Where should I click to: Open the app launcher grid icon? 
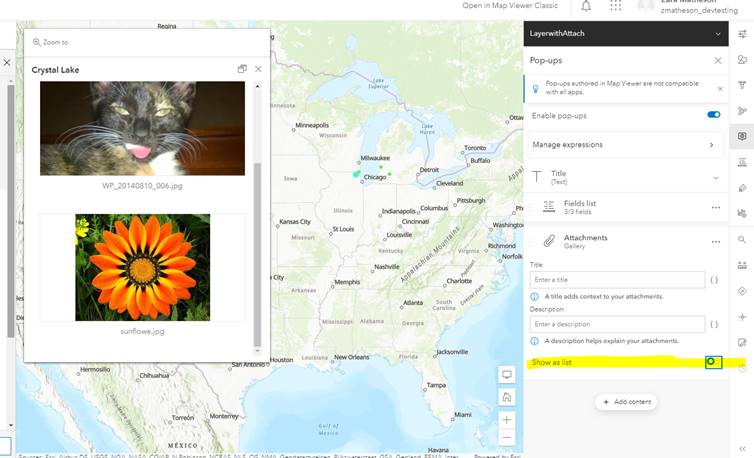[616, 6]
